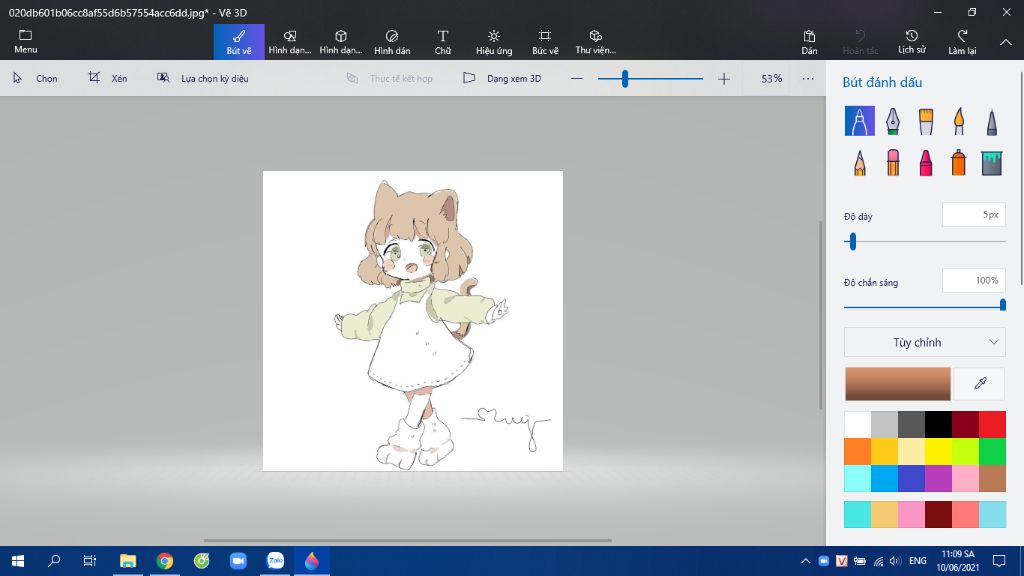Switch to the Bút vẽ brushes tab
The width and height of the screenshot is (1024, 576).
click(239, 42)
